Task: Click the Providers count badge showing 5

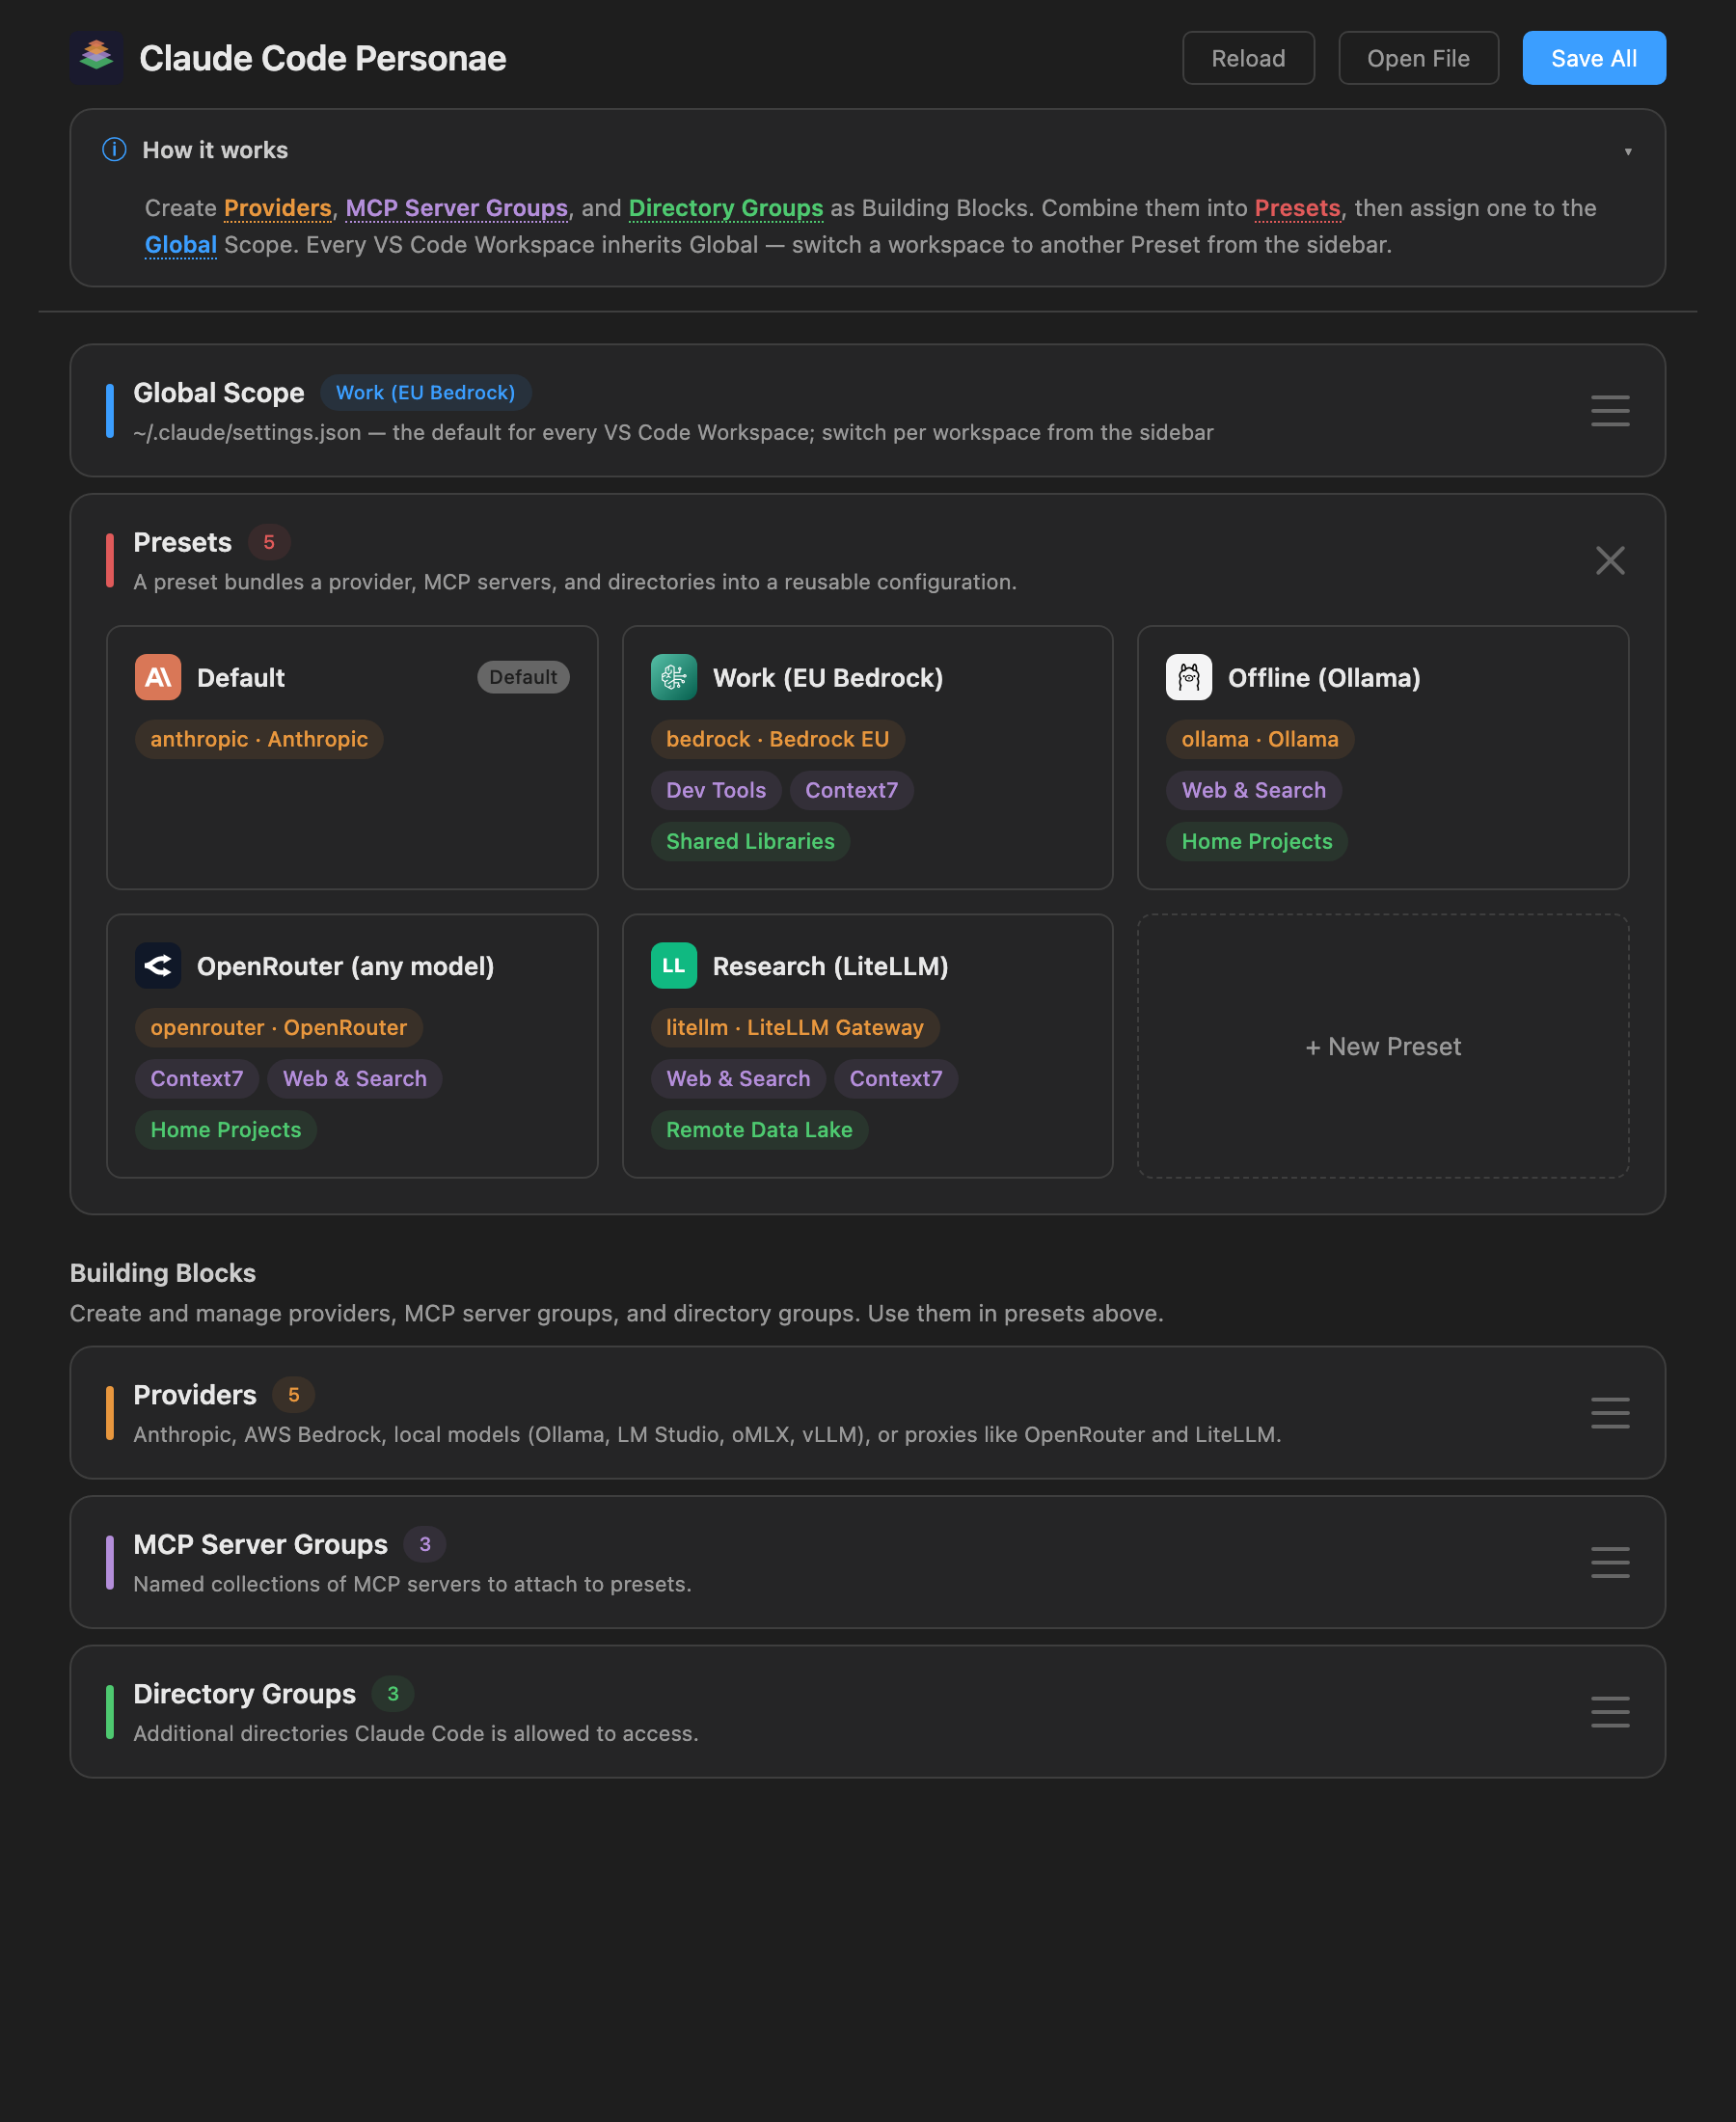Action: coord(293,1395)
